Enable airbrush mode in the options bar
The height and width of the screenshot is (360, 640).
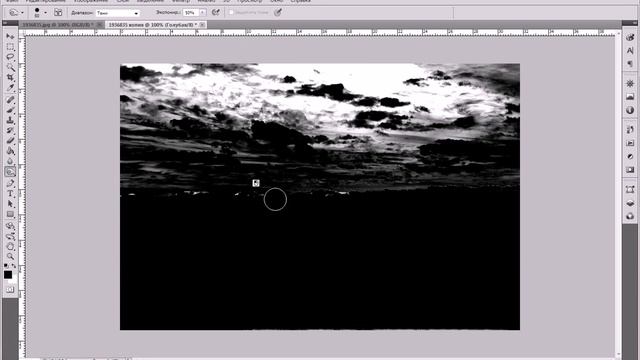(216, 13)
